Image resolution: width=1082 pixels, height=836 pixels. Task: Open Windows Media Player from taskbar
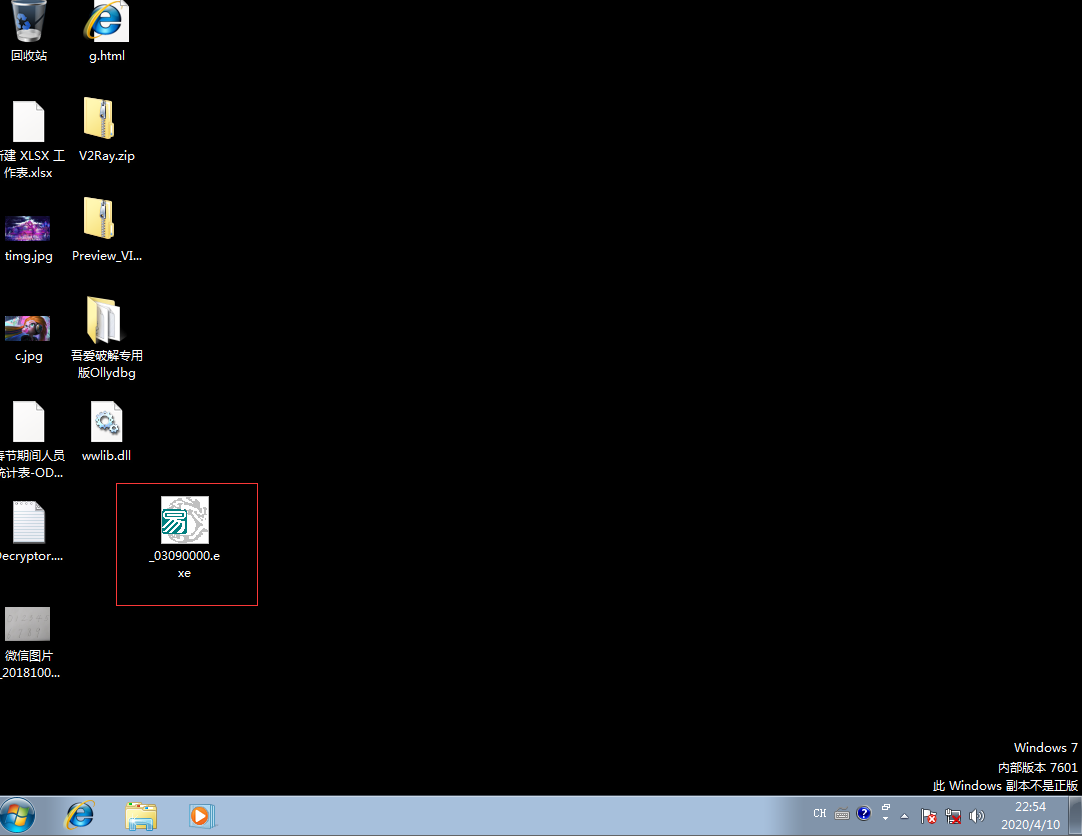(202, 816)
